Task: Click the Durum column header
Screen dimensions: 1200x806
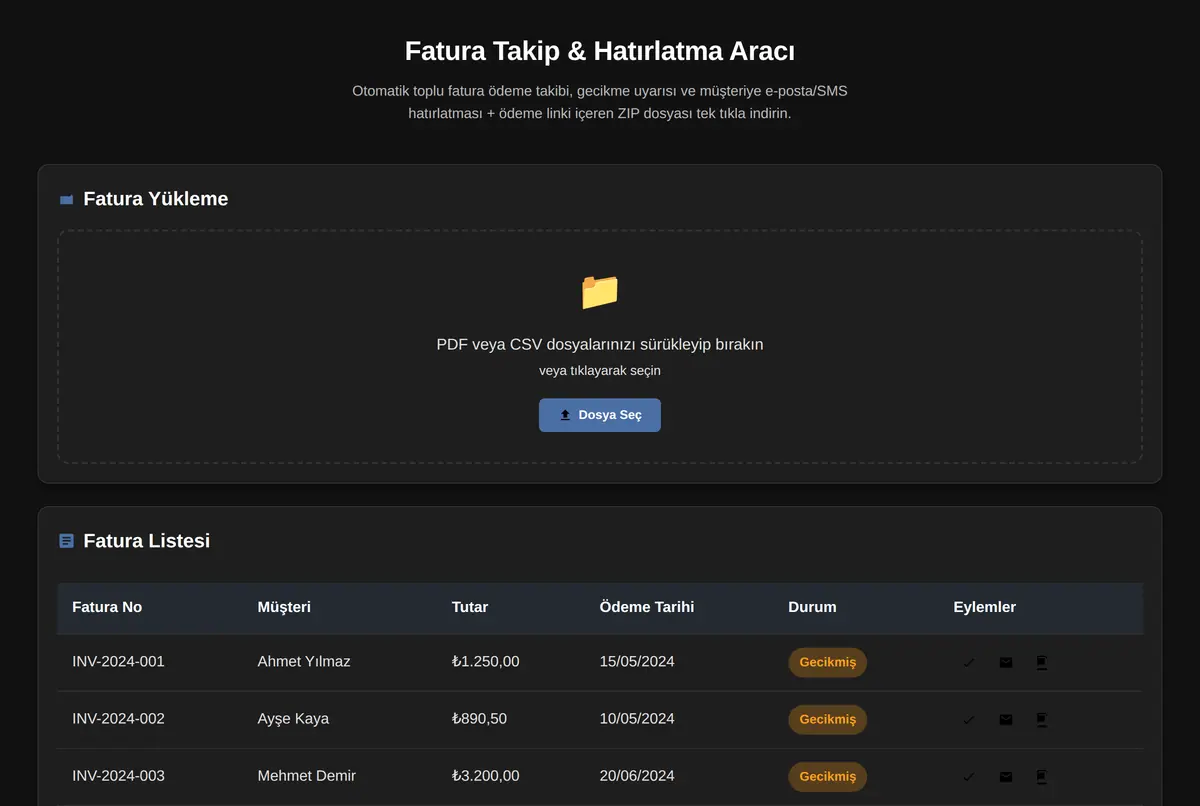Action: tap(812, 607)
